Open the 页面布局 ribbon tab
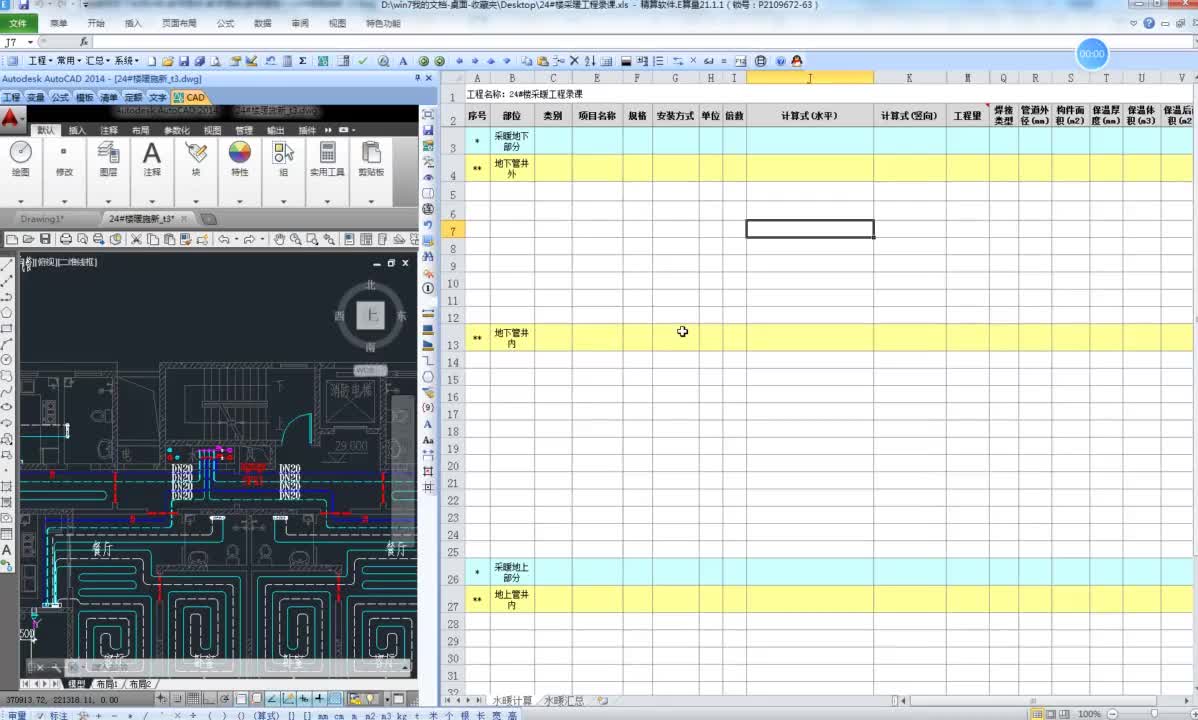Image resolution: width=1198 pixels, height=720 pixels. (179, 24)
